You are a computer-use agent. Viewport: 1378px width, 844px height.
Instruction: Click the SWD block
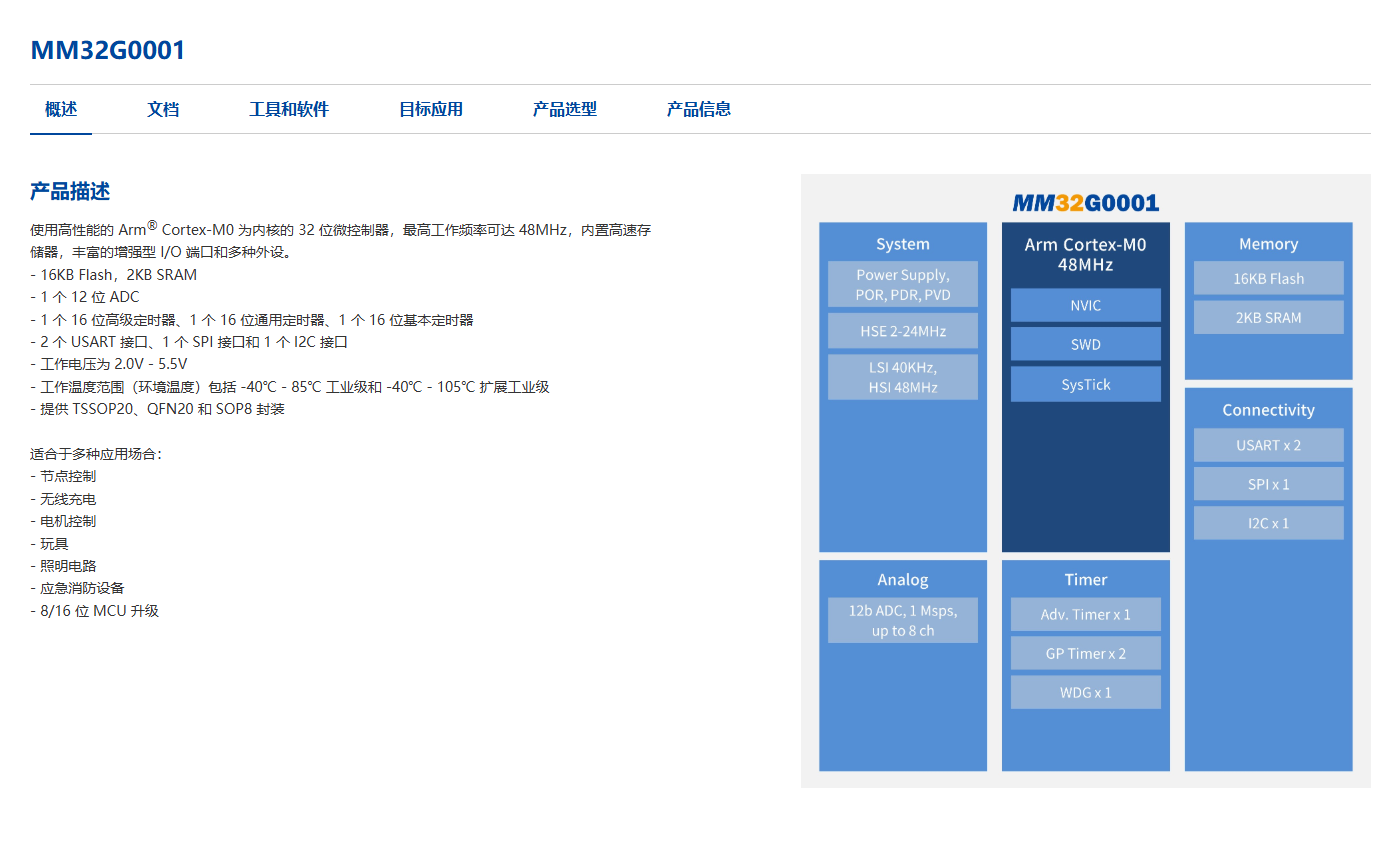(x=1085, y=344)
